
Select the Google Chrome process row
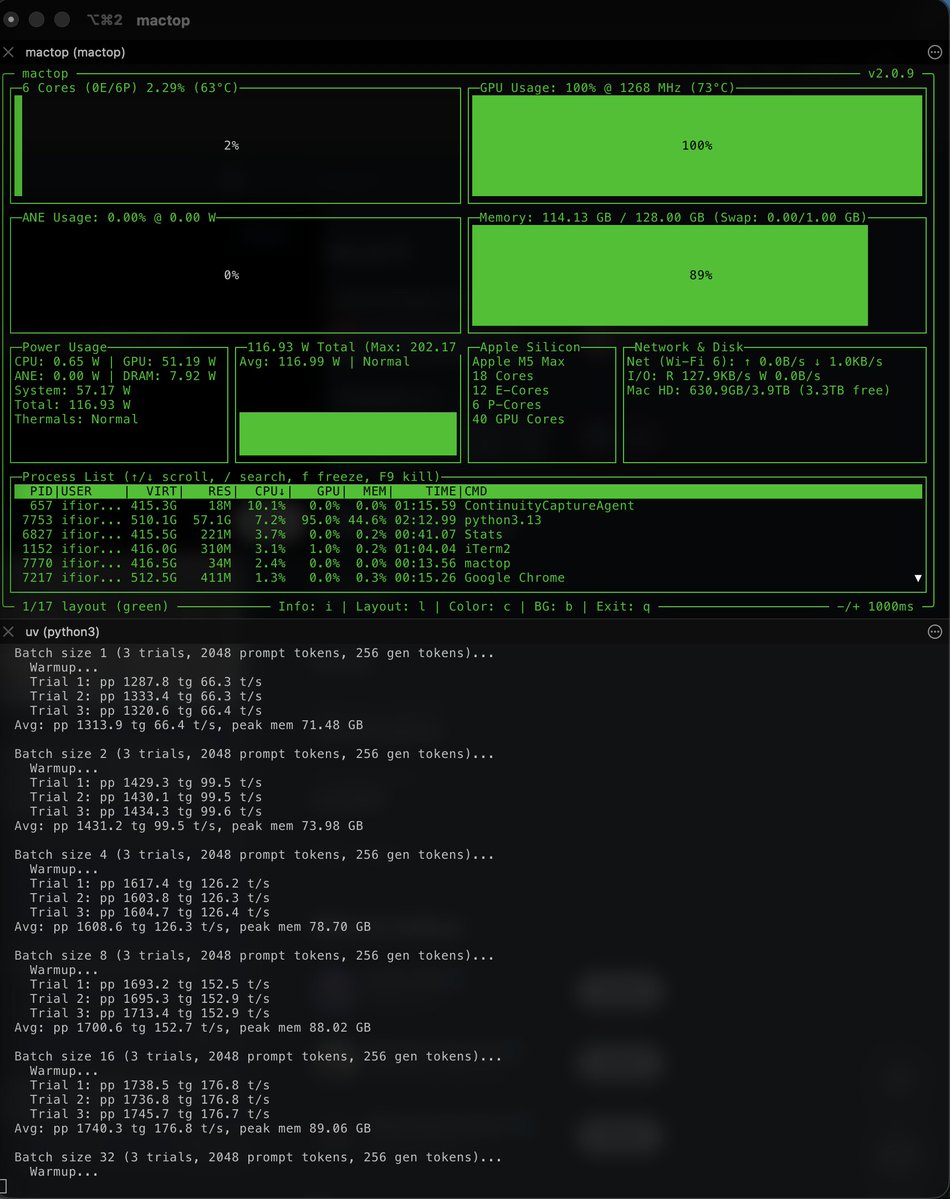[467, 578]
